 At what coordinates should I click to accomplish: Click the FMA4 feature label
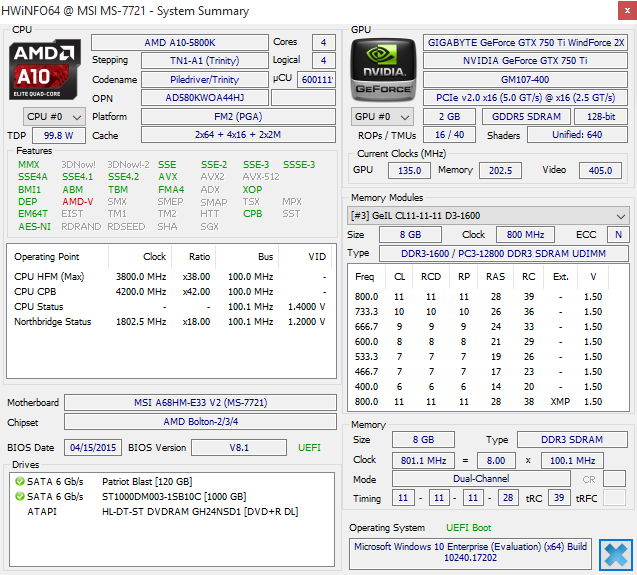(171, 190)
